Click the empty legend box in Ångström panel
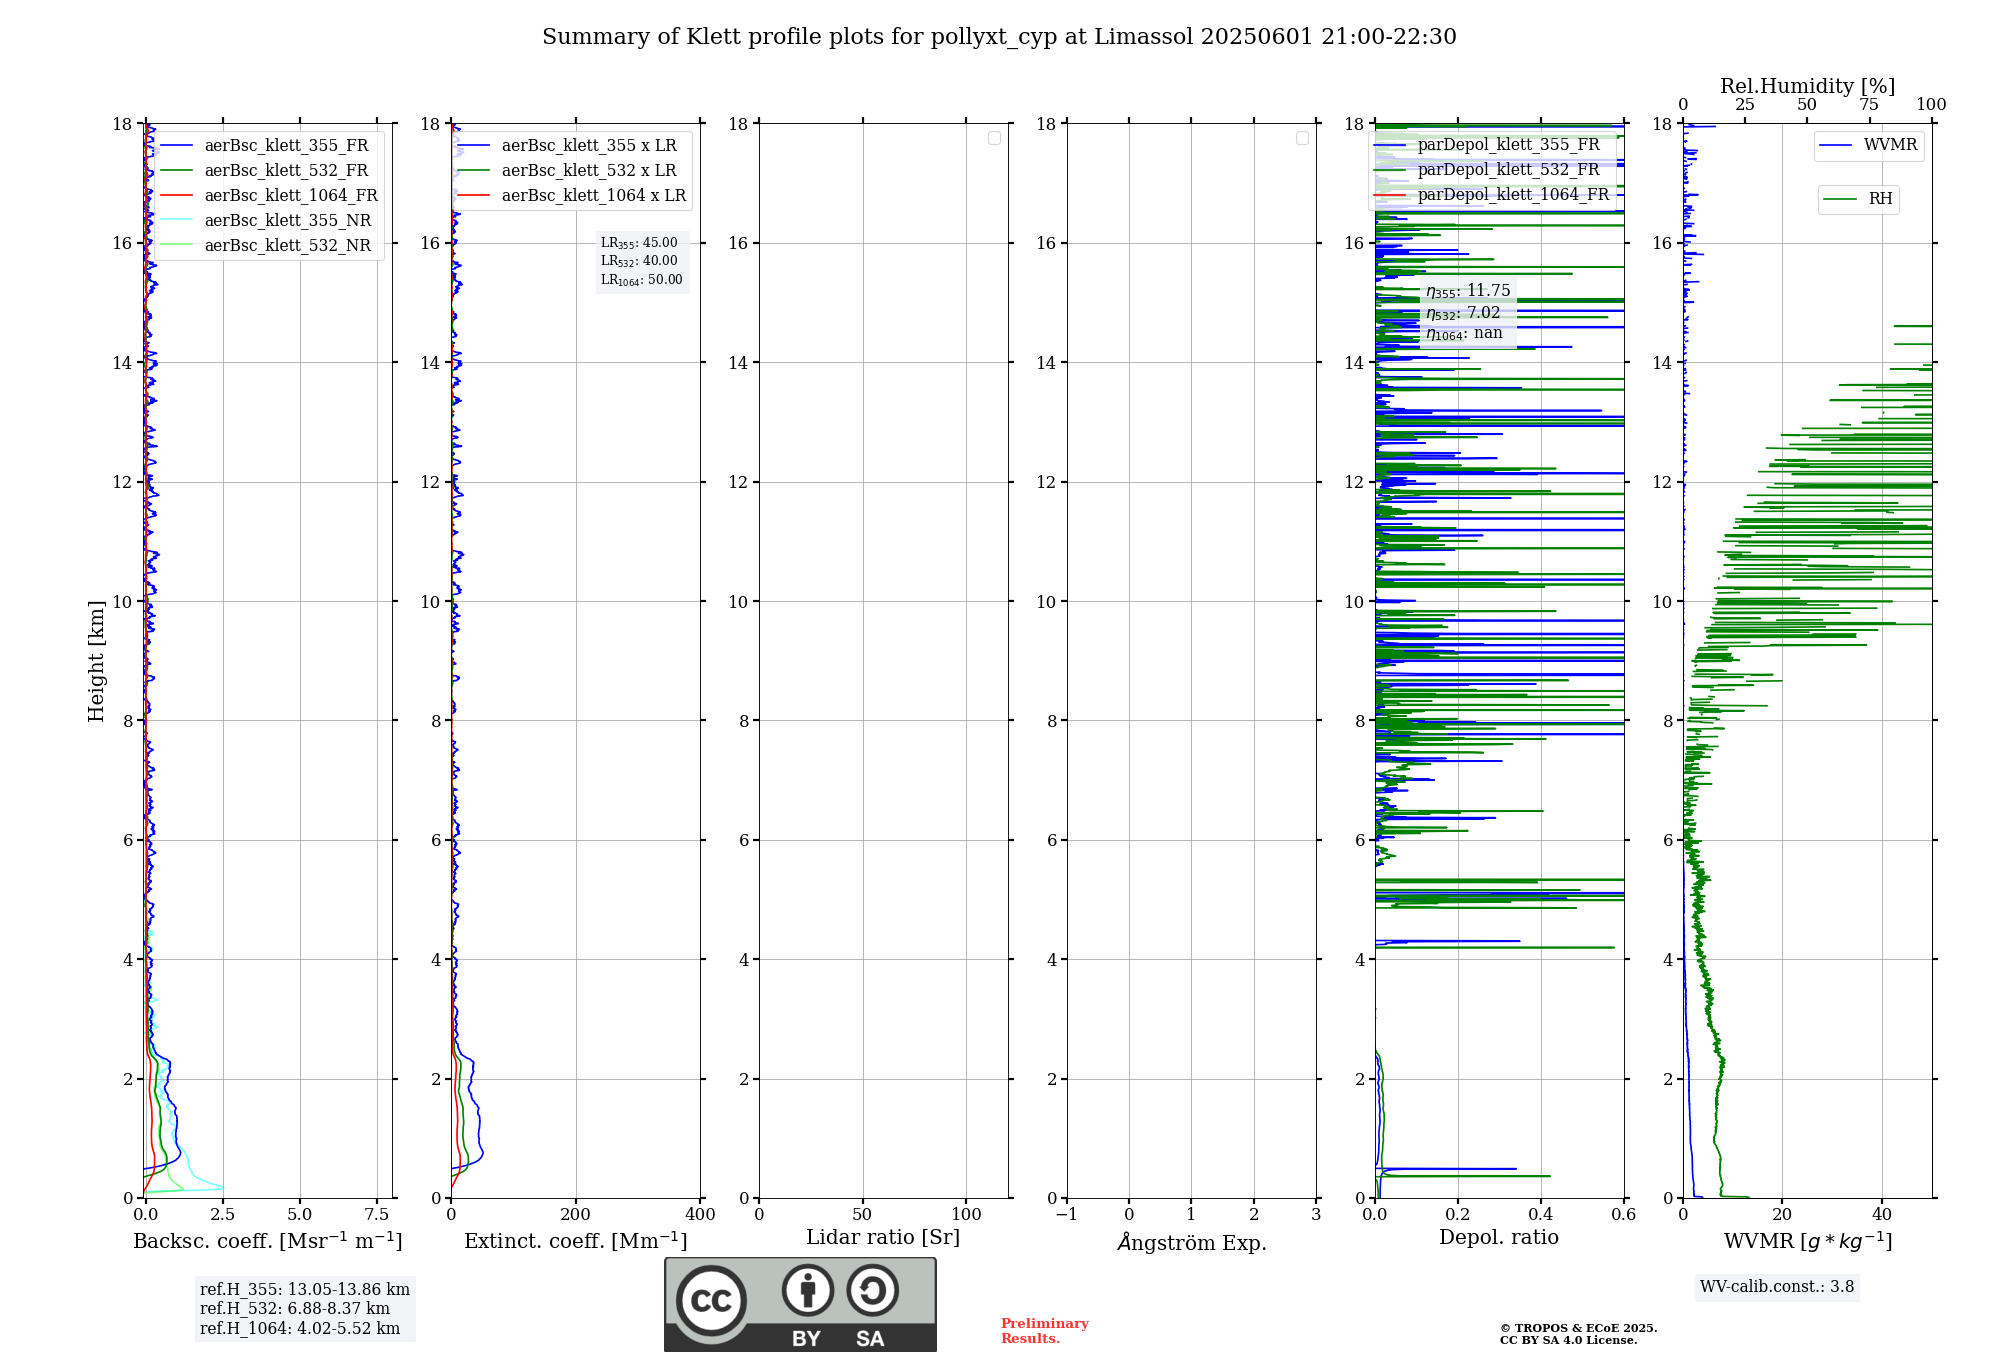The height and width of the screenshot is (1360, 2000). 1302,138
